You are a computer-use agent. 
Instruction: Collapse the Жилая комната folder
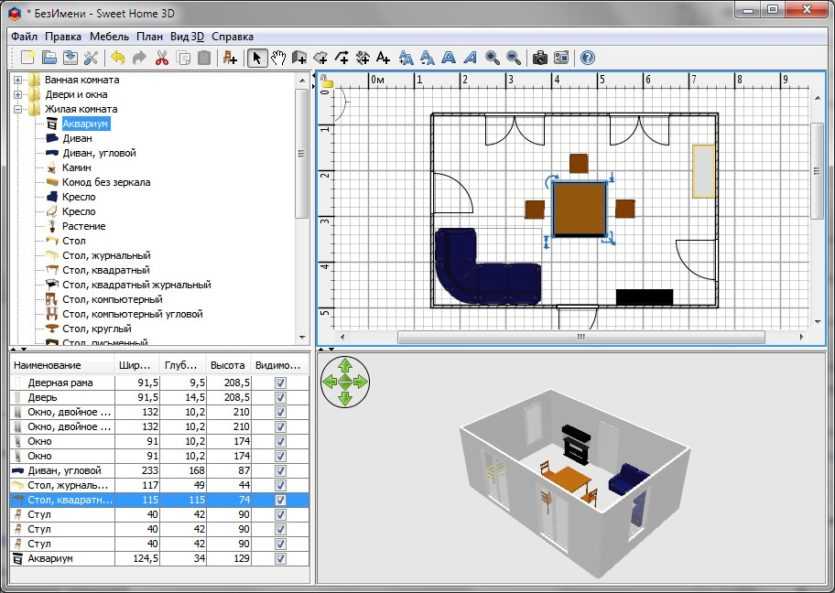(18, 109)
